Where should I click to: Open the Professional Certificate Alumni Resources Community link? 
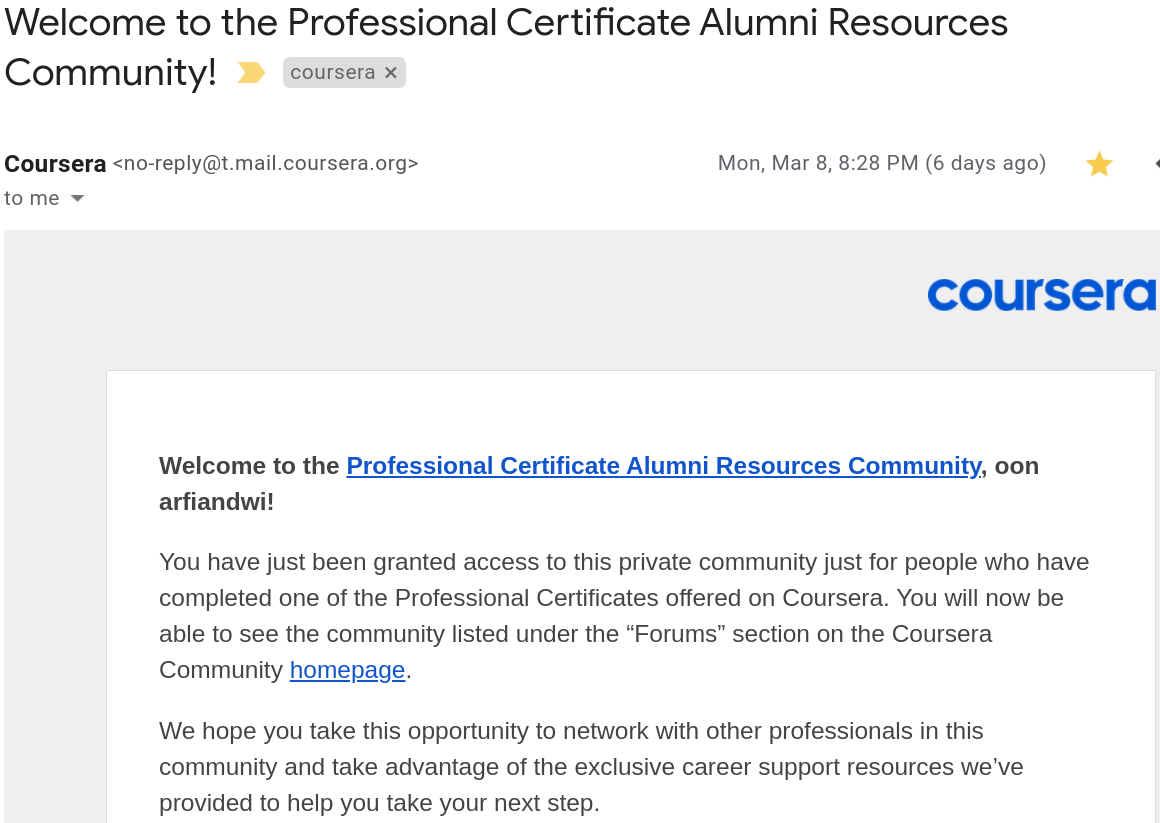[663, 465]
